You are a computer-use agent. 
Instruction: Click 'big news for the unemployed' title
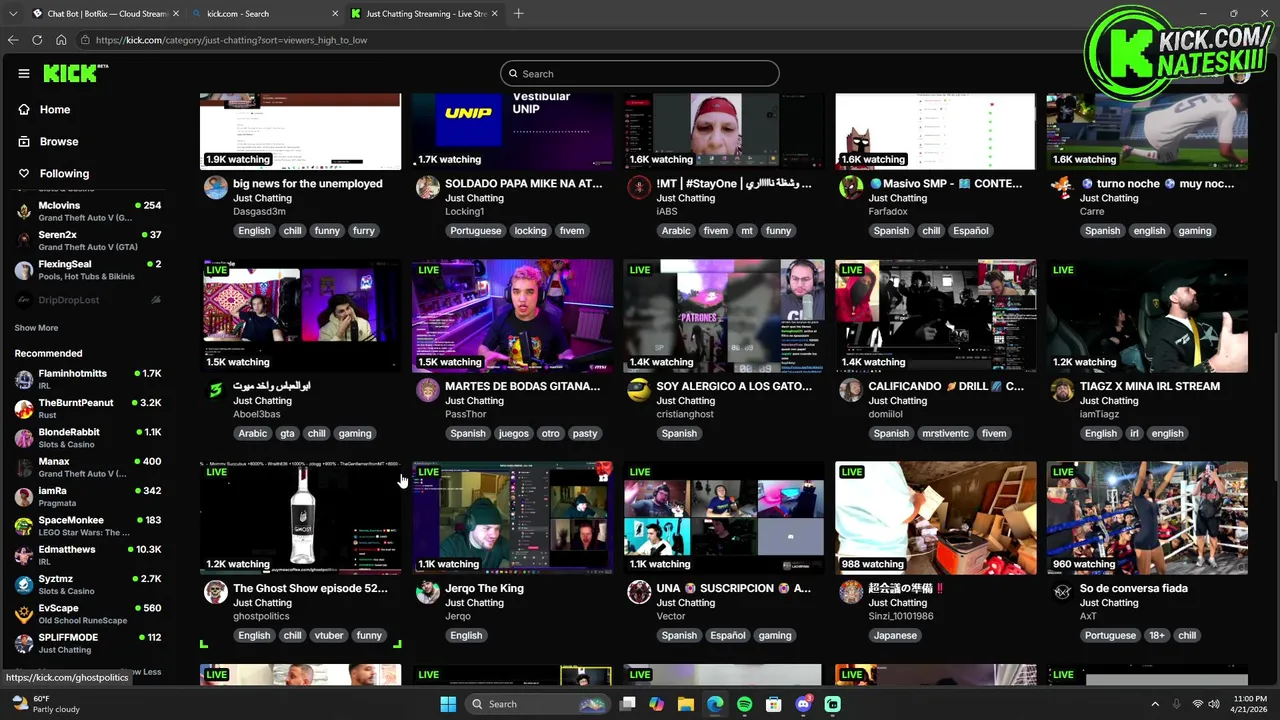coord(308,184)
